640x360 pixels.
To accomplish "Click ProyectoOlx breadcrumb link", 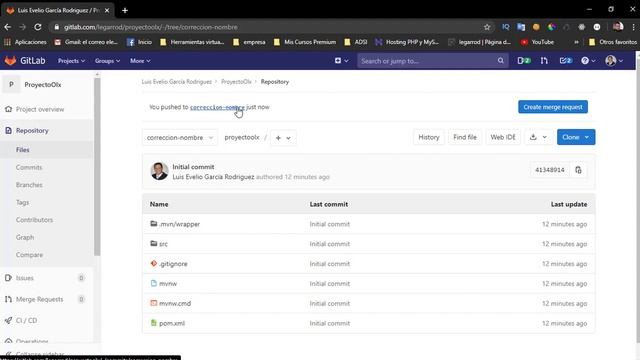I will pyautogui.click(x=236, y=82).
